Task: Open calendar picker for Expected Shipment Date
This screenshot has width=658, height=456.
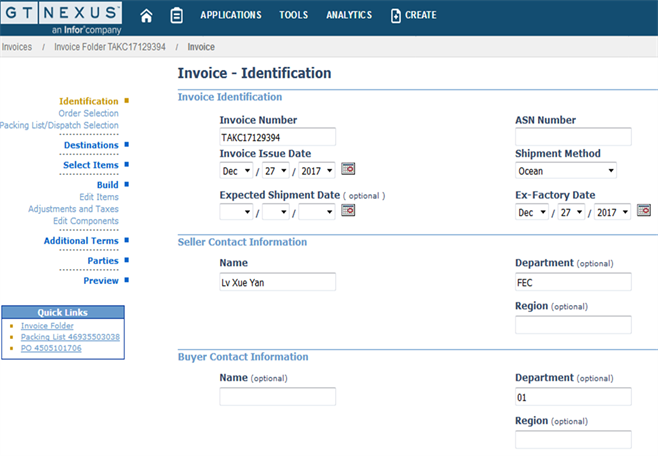Action: (x=348, y=211)
